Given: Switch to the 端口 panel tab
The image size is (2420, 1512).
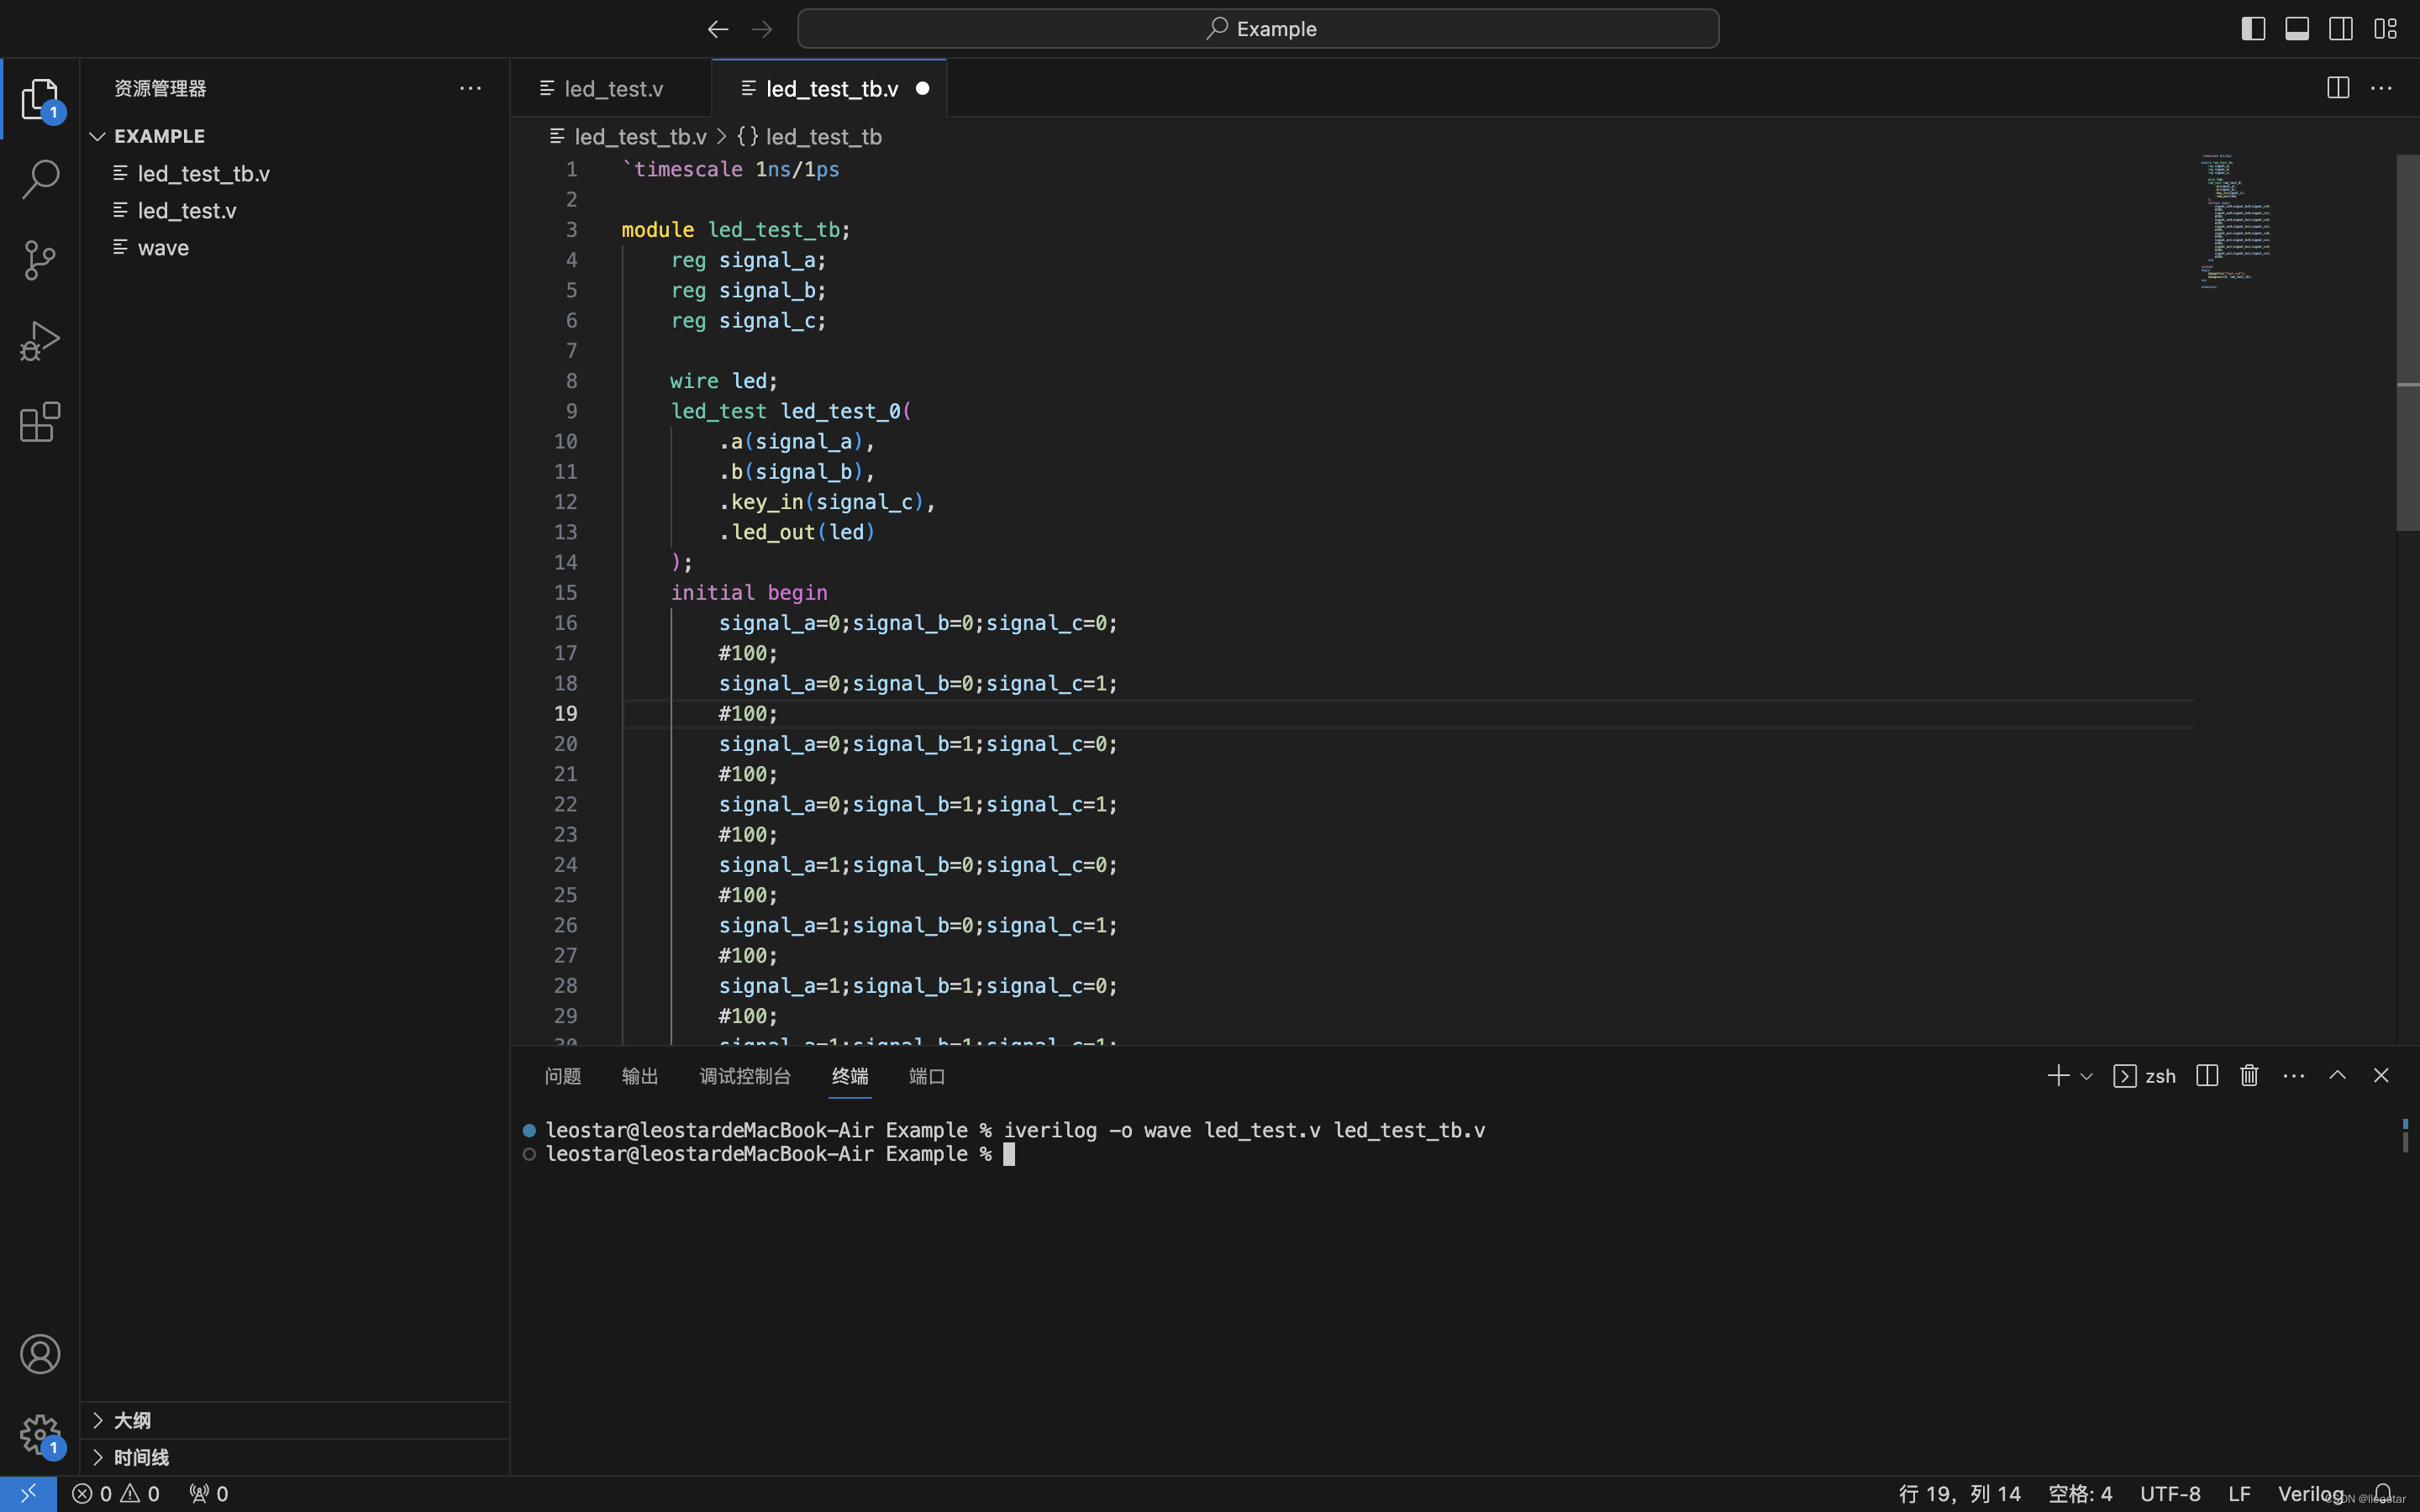Looking at the screenshot, I should (x=927, y=1076).
